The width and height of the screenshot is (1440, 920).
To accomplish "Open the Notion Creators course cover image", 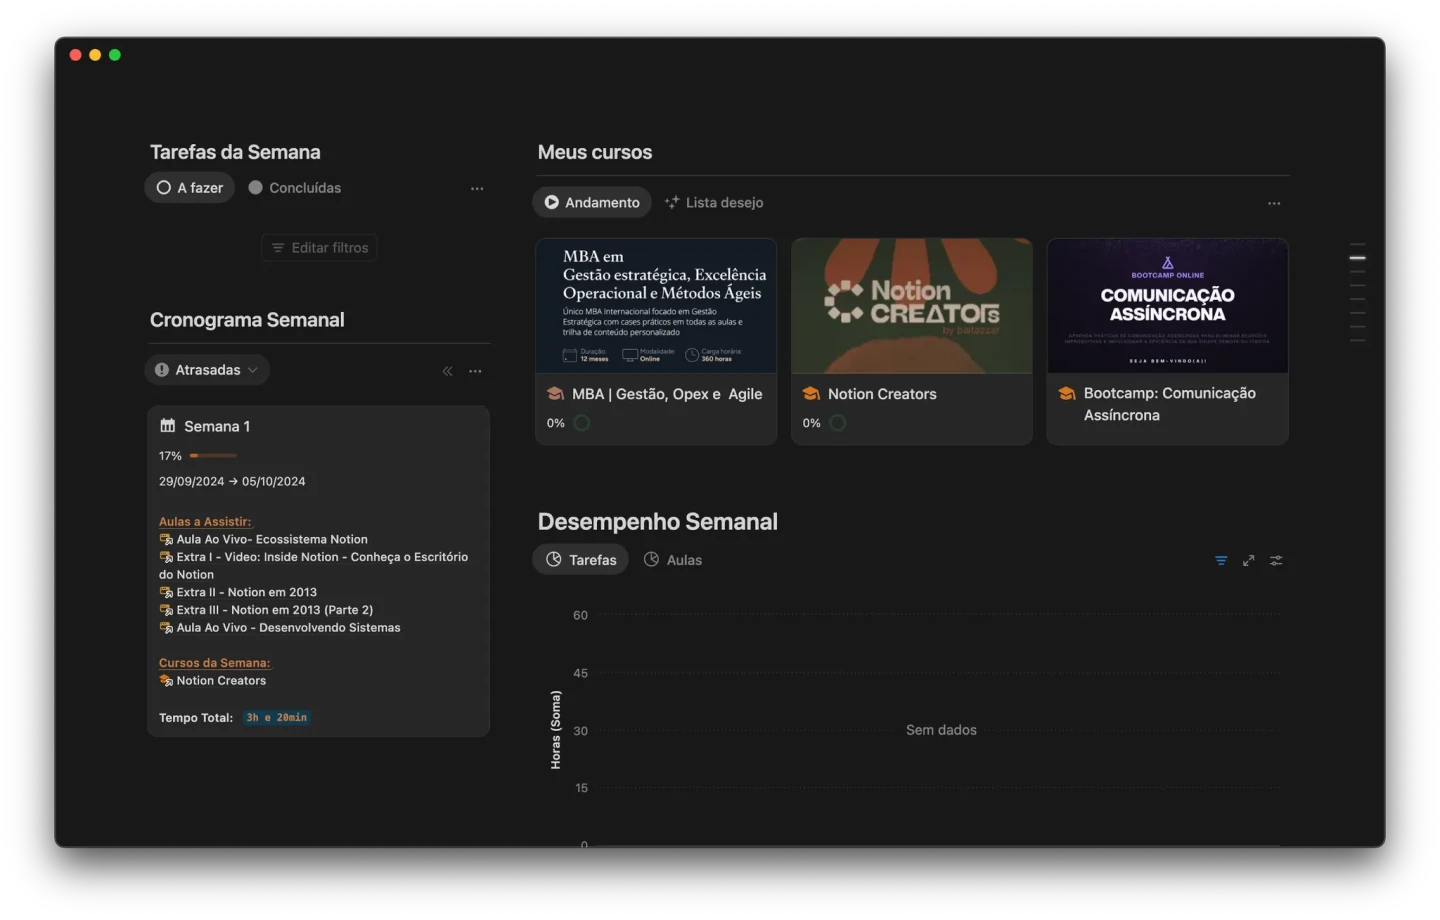I will (x=912, y=306).
